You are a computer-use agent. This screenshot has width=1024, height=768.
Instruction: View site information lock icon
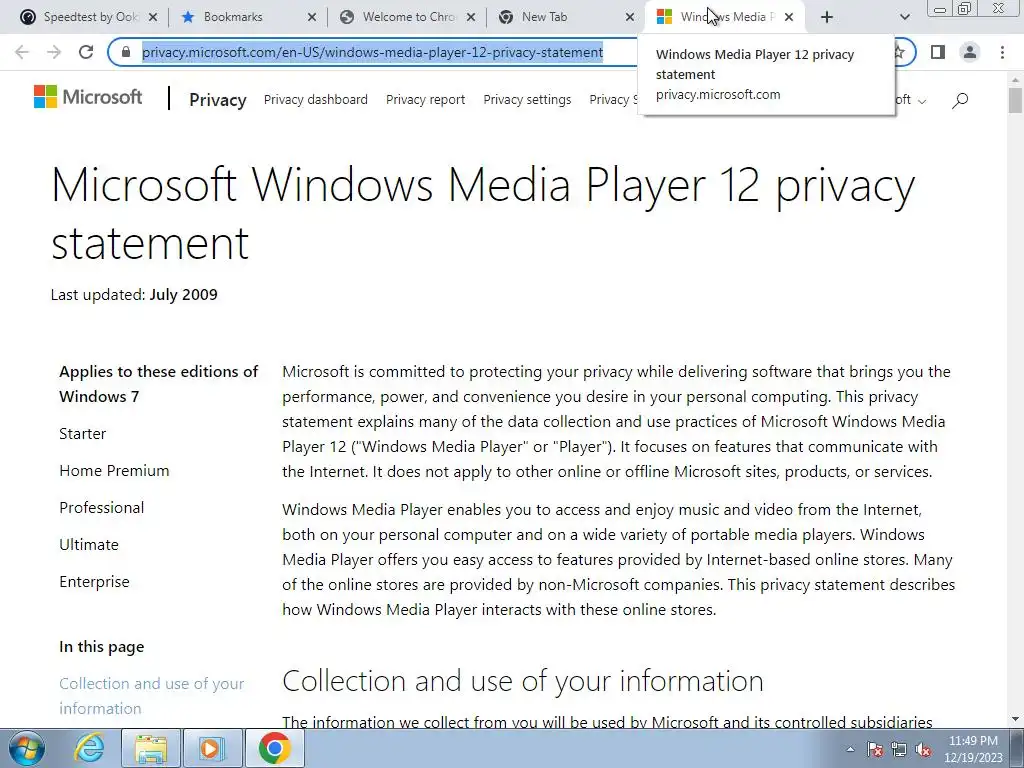click(126, 52)
